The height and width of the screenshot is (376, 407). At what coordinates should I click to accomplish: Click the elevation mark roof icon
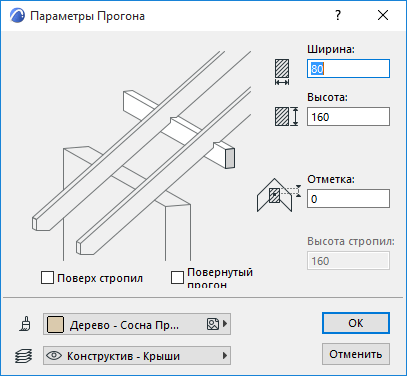(x=279, y=195)
